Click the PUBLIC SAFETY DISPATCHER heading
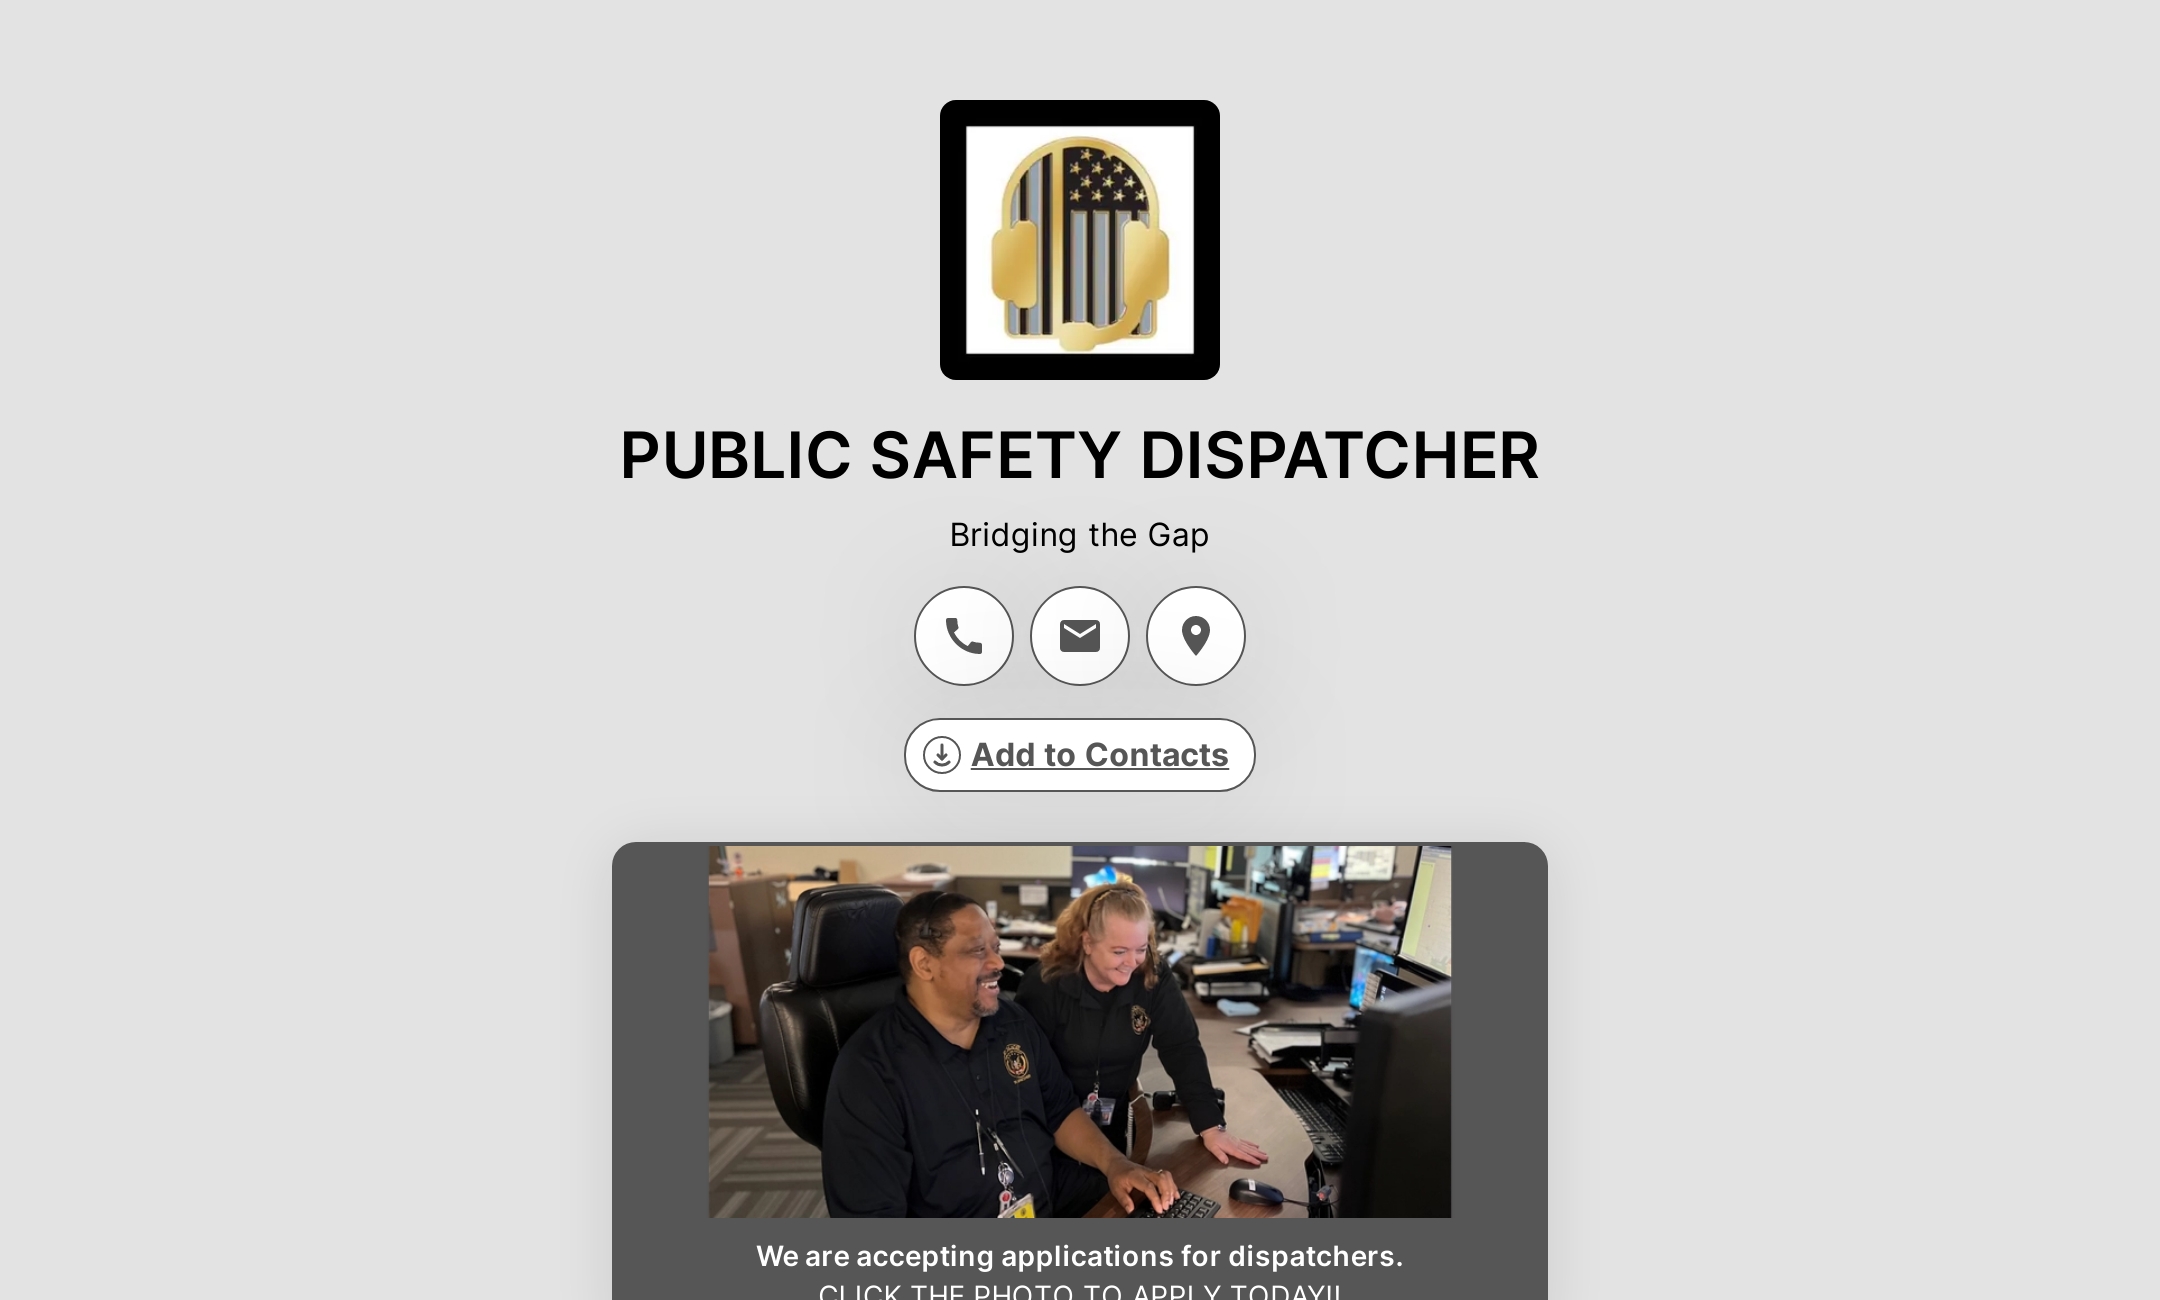 [1080, 456]
